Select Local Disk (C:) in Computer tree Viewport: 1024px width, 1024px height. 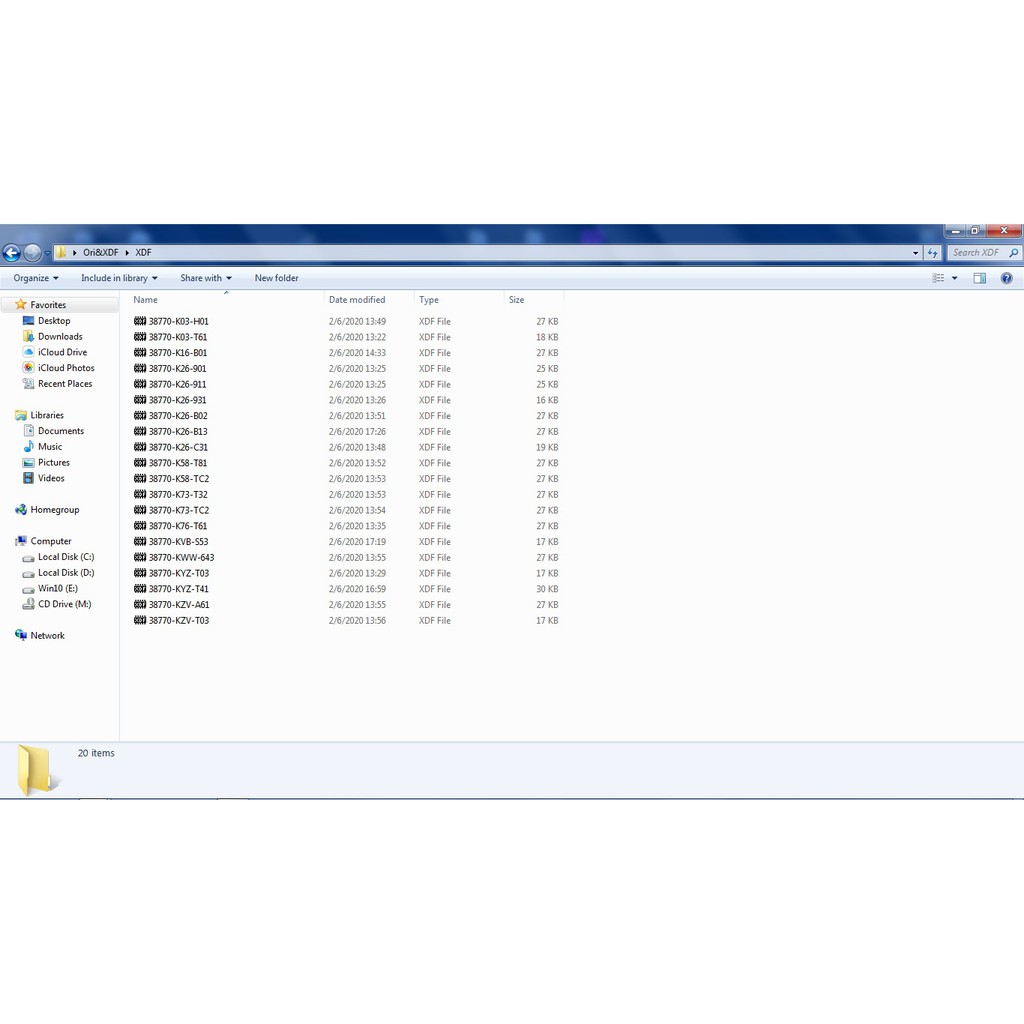[x=66, y=557]
